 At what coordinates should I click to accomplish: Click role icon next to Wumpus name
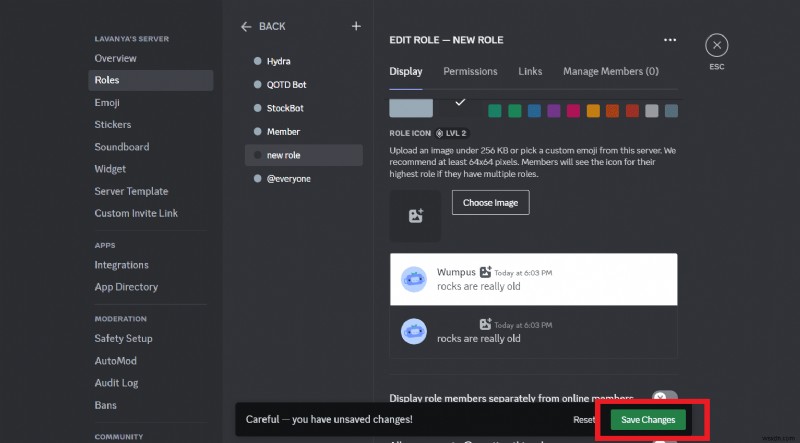485,272
